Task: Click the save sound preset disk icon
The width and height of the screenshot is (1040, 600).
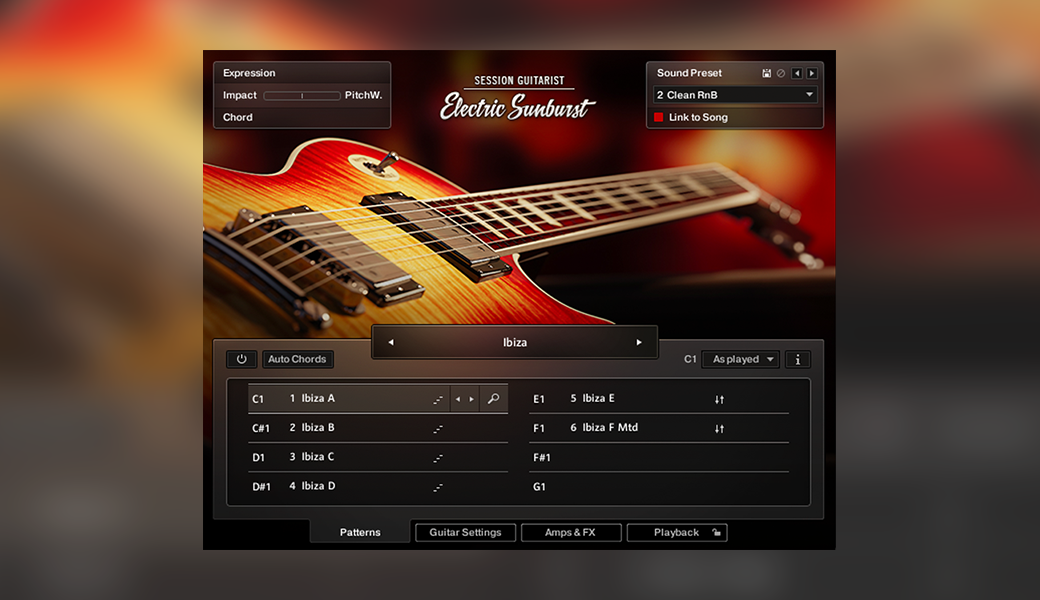Action: 766,74
